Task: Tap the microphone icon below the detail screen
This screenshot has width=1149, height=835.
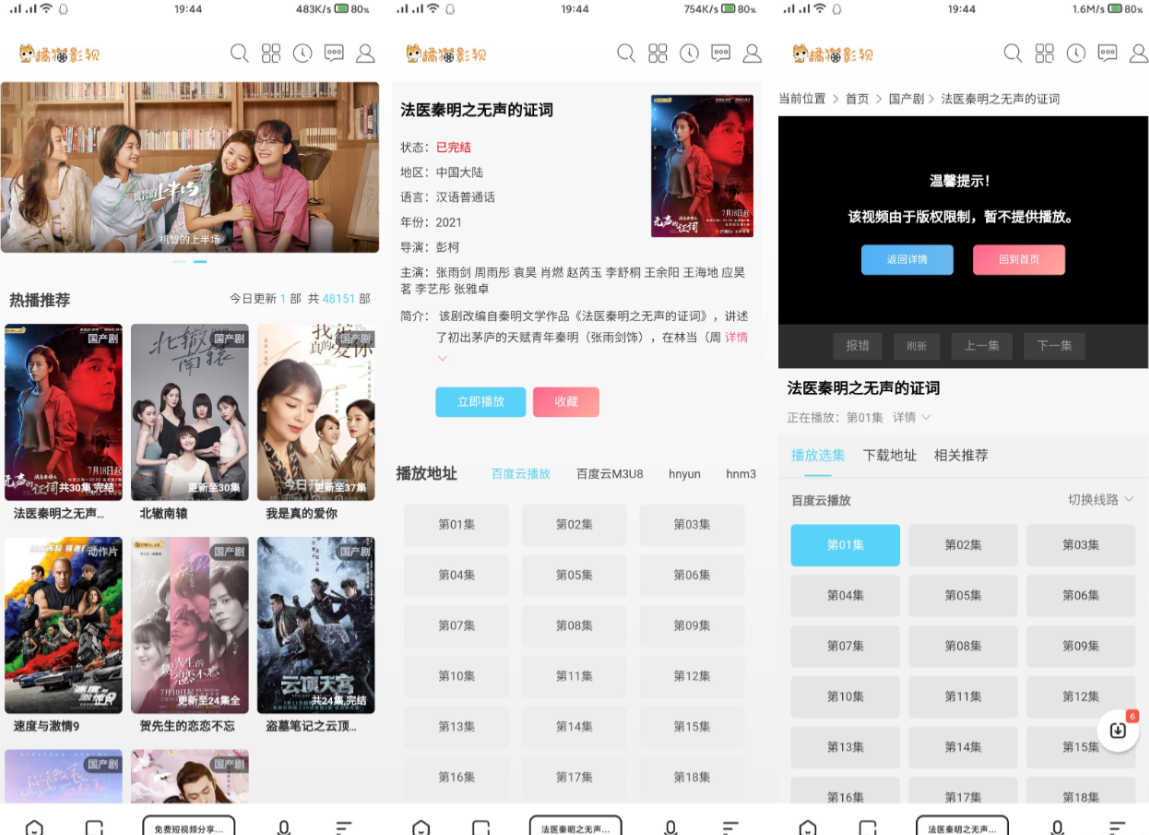Action: click(671, 828)
